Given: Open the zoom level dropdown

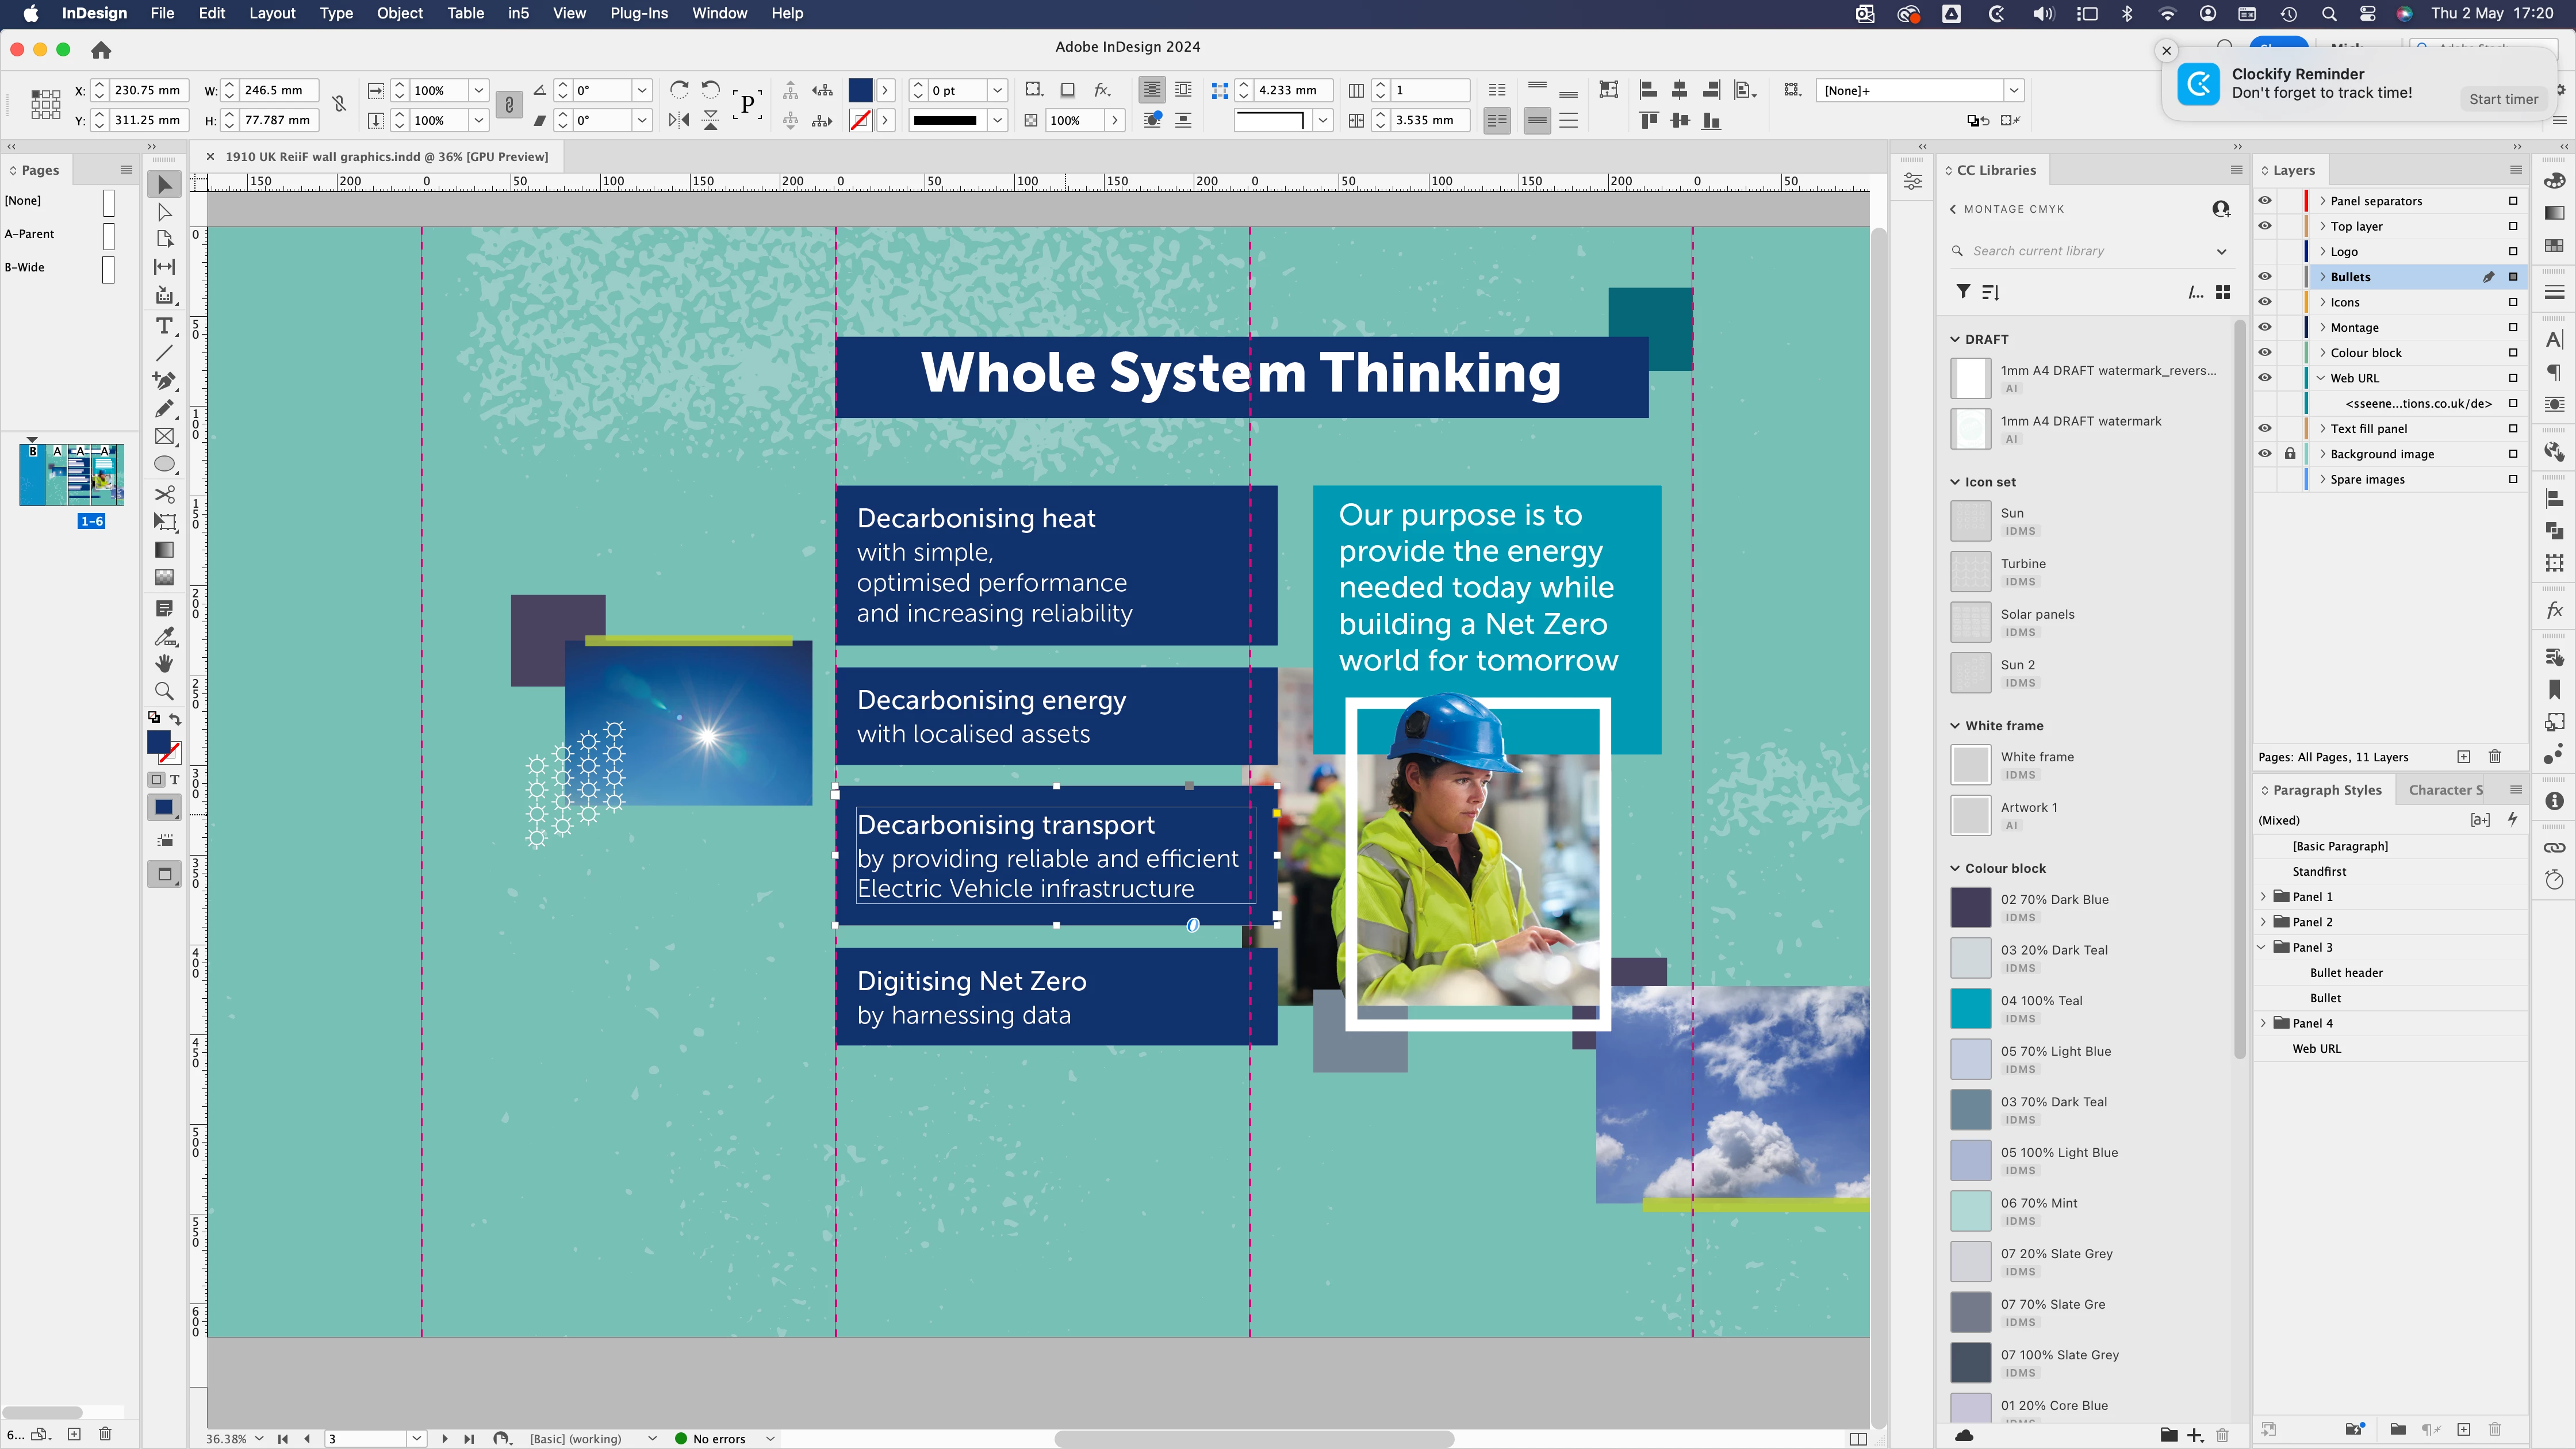Looking at the screenshot, I should tap(259, 1438).
